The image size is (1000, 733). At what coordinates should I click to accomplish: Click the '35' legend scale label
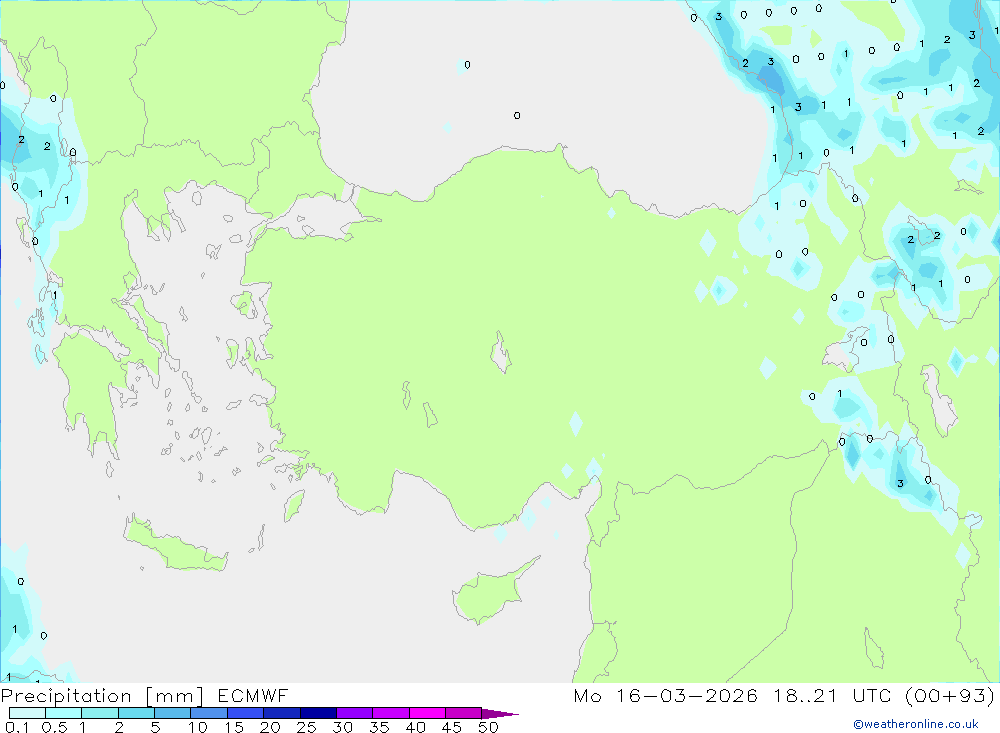pos(379,727)
